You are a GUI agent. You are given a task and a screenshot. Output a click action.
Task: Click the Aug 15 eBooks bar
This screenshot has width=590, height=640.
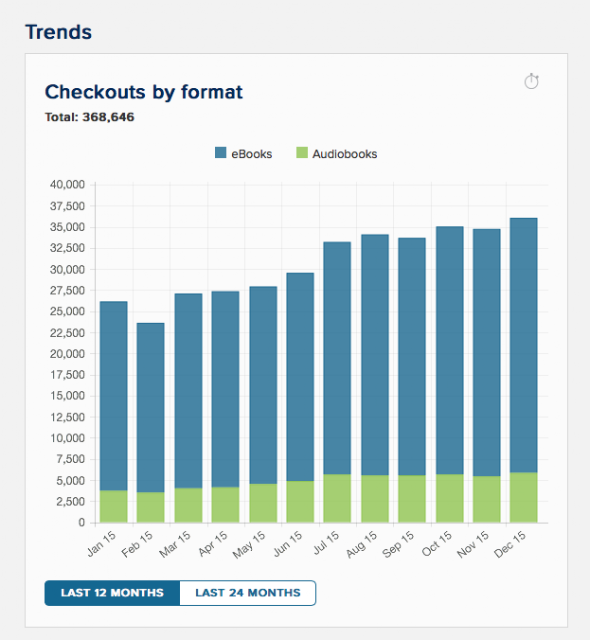(x=375, y=355)
